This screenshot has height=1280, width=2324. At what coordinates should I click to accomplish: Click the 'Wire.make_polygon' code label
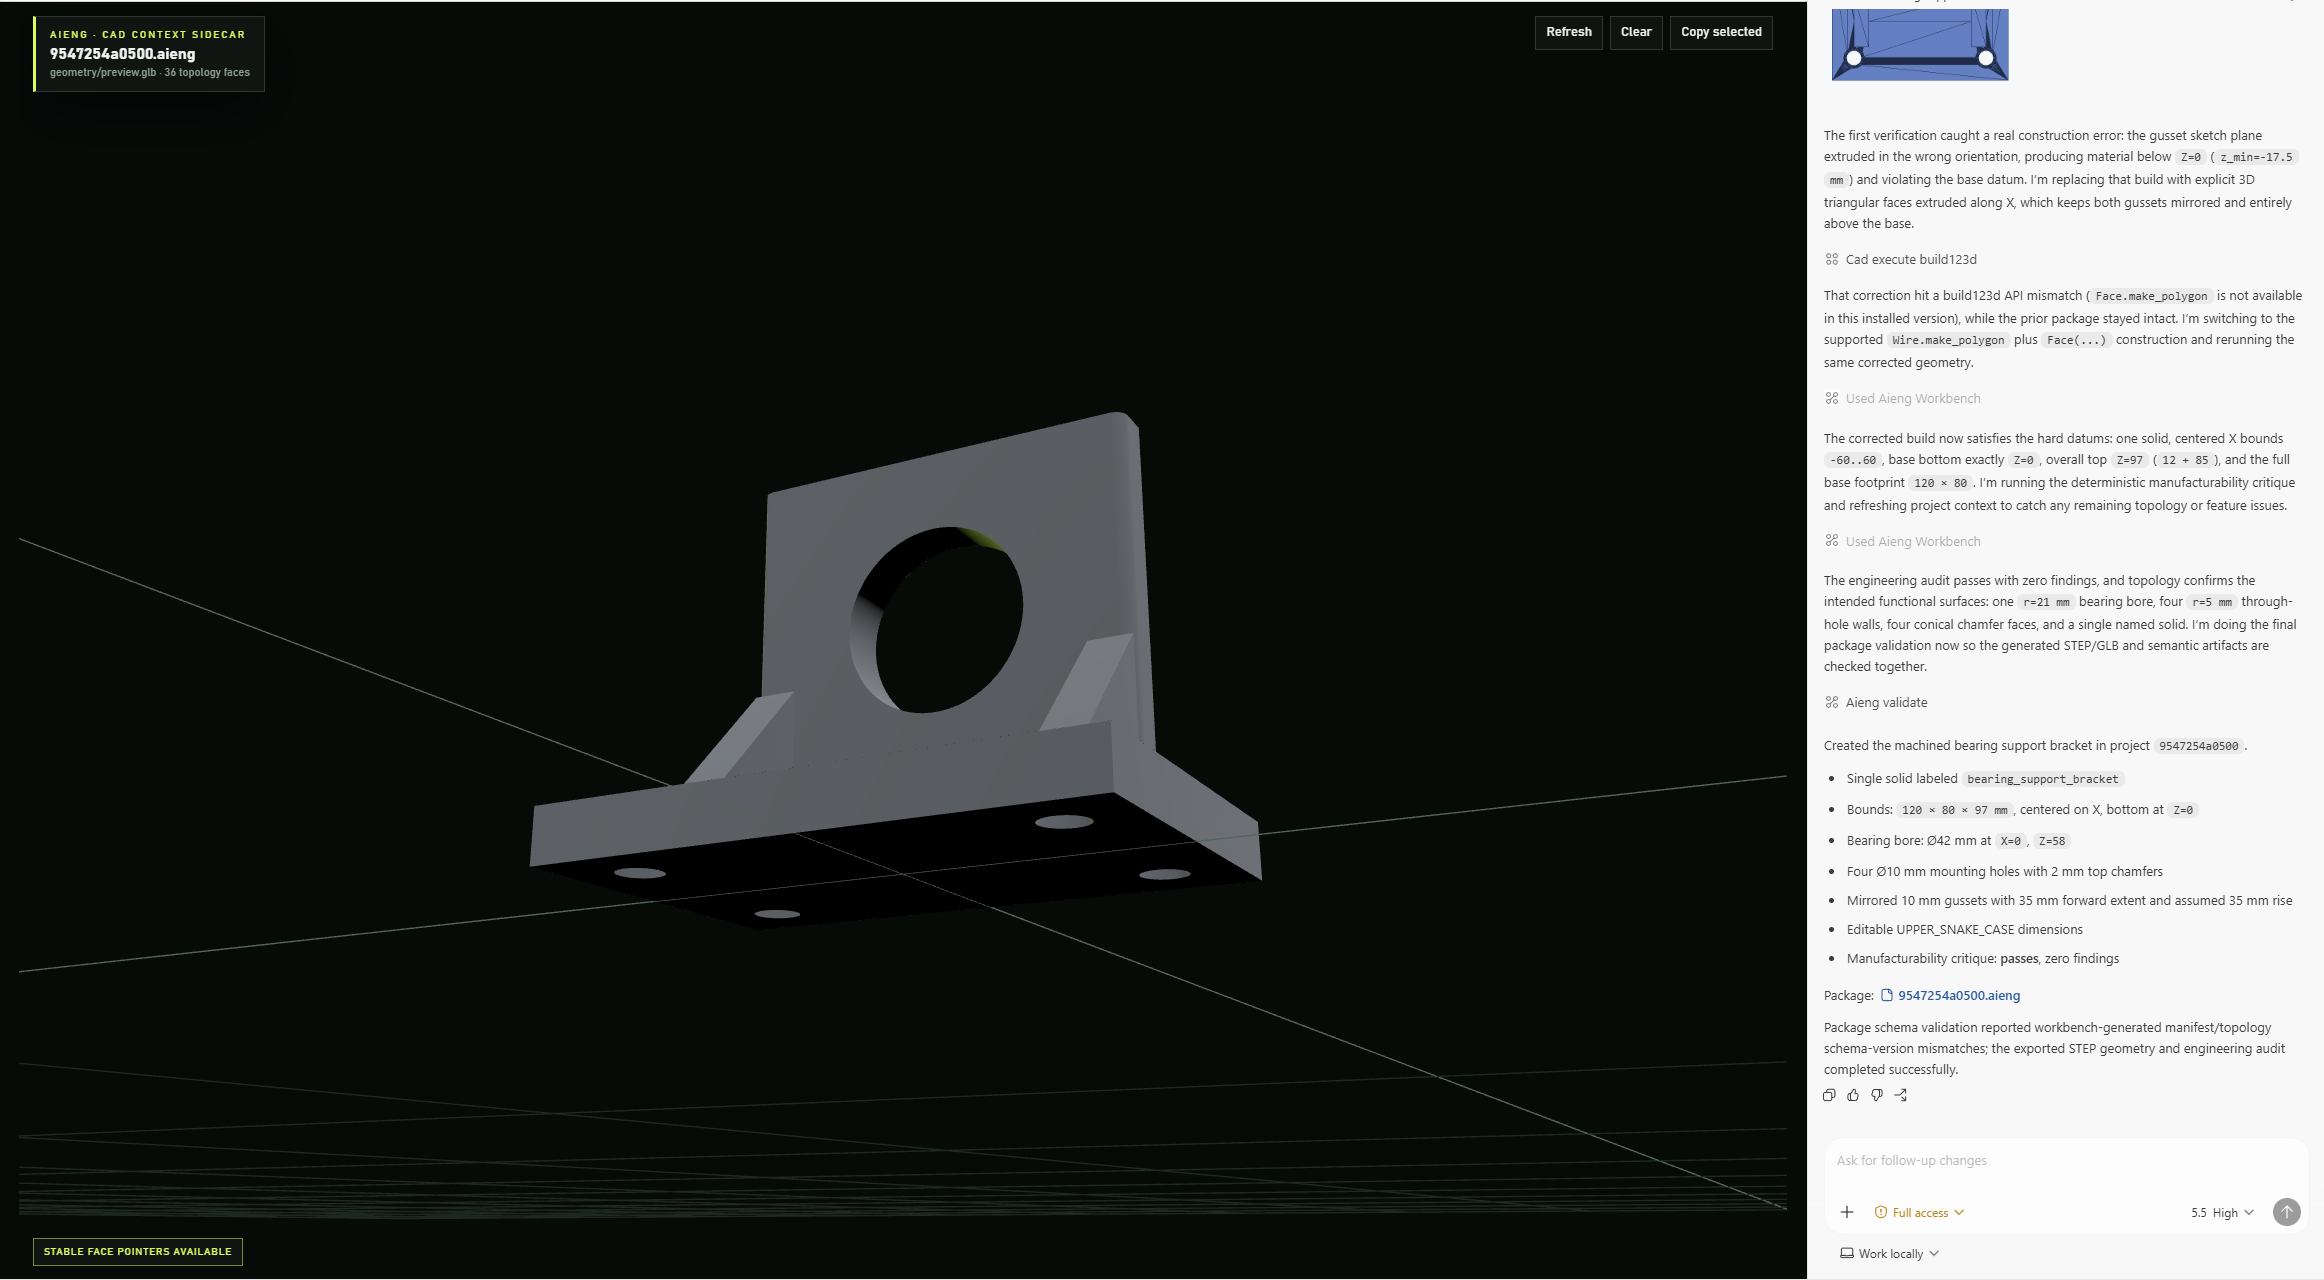(1948, 340)
